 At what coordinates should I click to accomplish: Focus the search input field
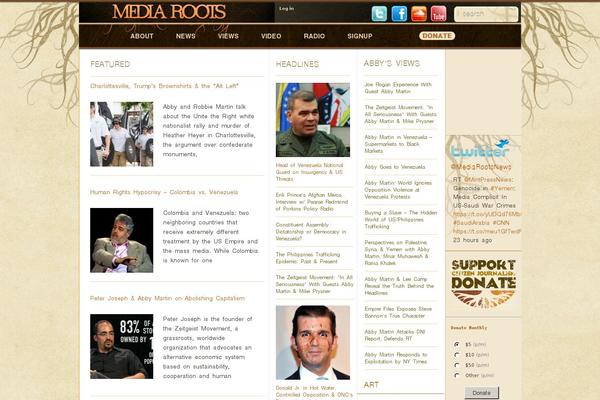(x=486, y=14)
